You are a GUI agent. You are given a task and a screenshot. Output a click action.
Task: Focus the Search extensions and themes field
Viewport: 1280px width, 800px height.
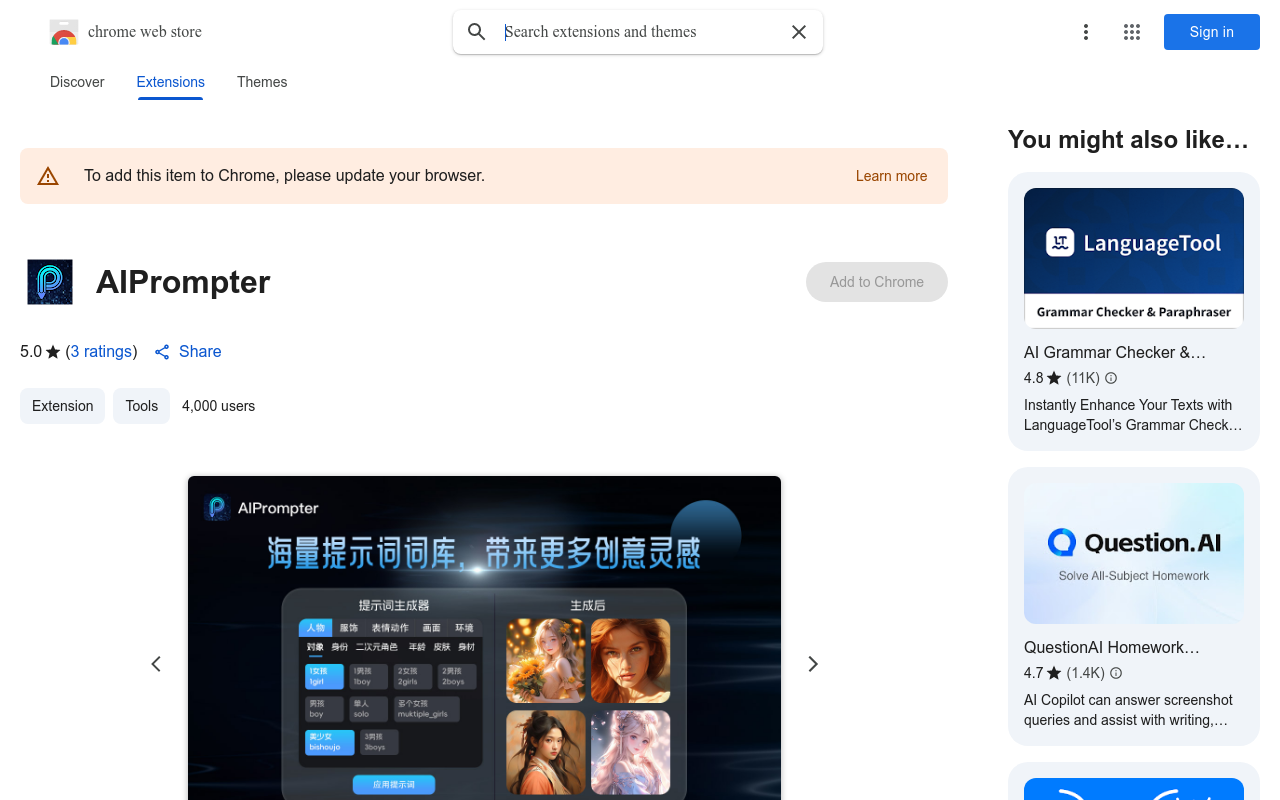pos(640,32)
